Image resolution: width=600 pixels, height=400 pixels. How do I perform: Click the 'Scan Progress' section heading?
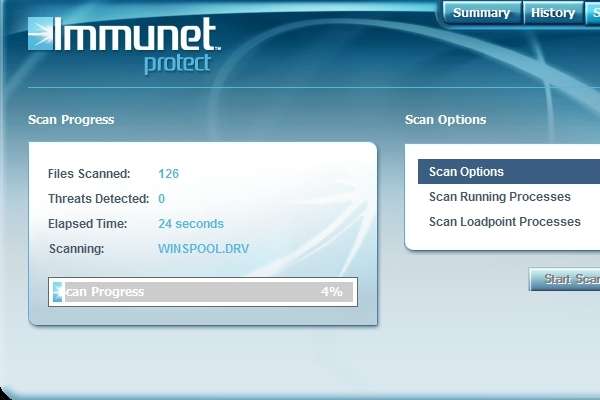(71, 119)
